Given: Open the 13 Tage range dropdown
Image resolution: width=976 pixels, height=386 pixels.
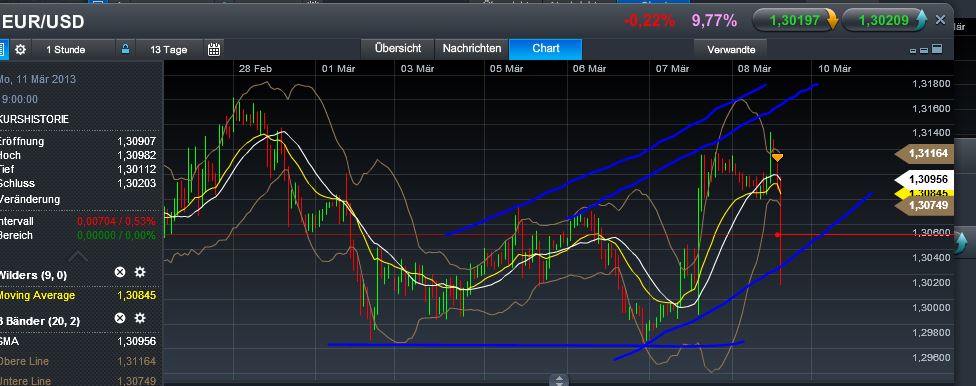Looking at the screenshot, I should click(x=169, y=50).
